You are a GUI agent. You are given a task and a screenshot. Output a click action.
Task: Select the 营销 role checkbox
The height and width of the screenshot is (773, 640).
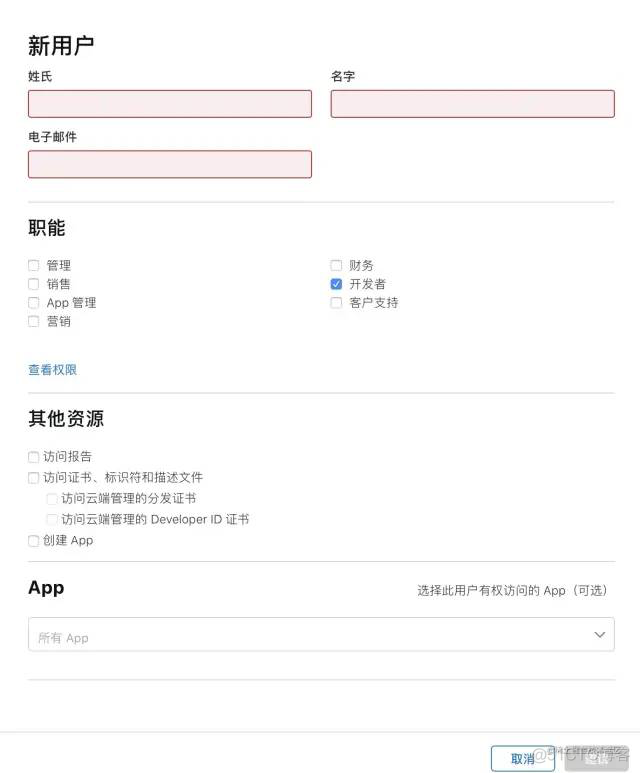coord(34,321)
